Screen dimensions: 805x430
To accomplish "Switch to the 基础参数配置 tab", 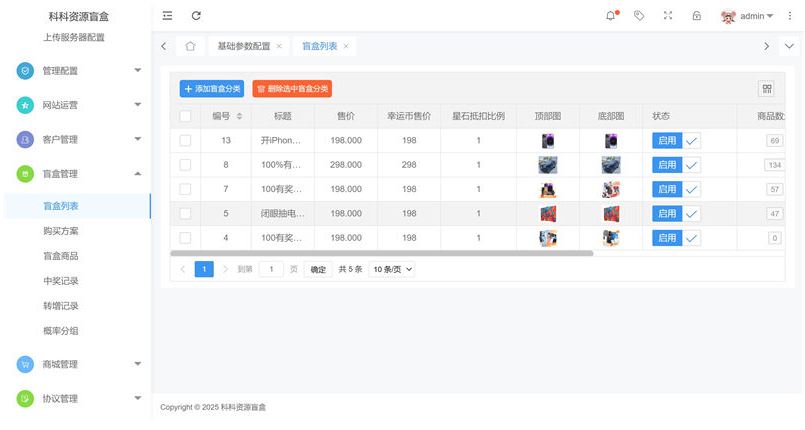I will click(243, 46).
